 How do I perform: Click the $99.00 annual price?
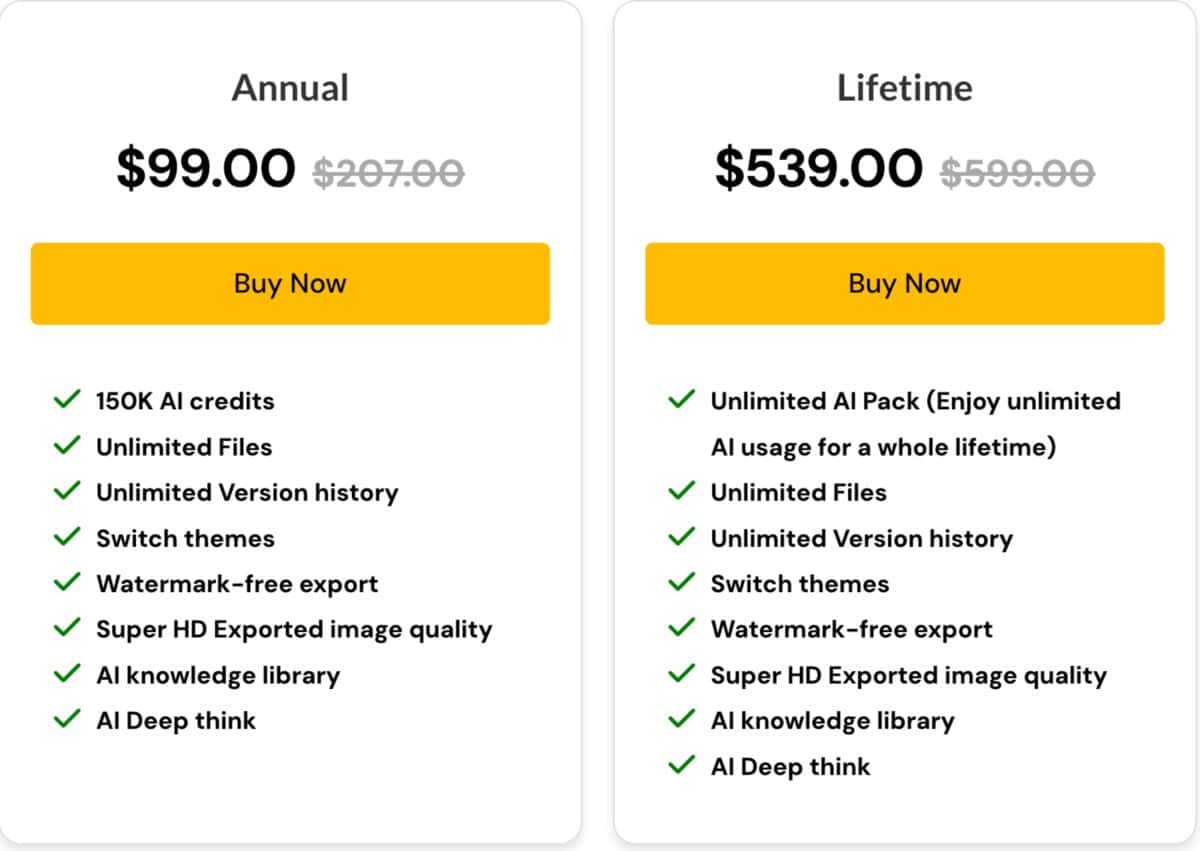[206, 168]
